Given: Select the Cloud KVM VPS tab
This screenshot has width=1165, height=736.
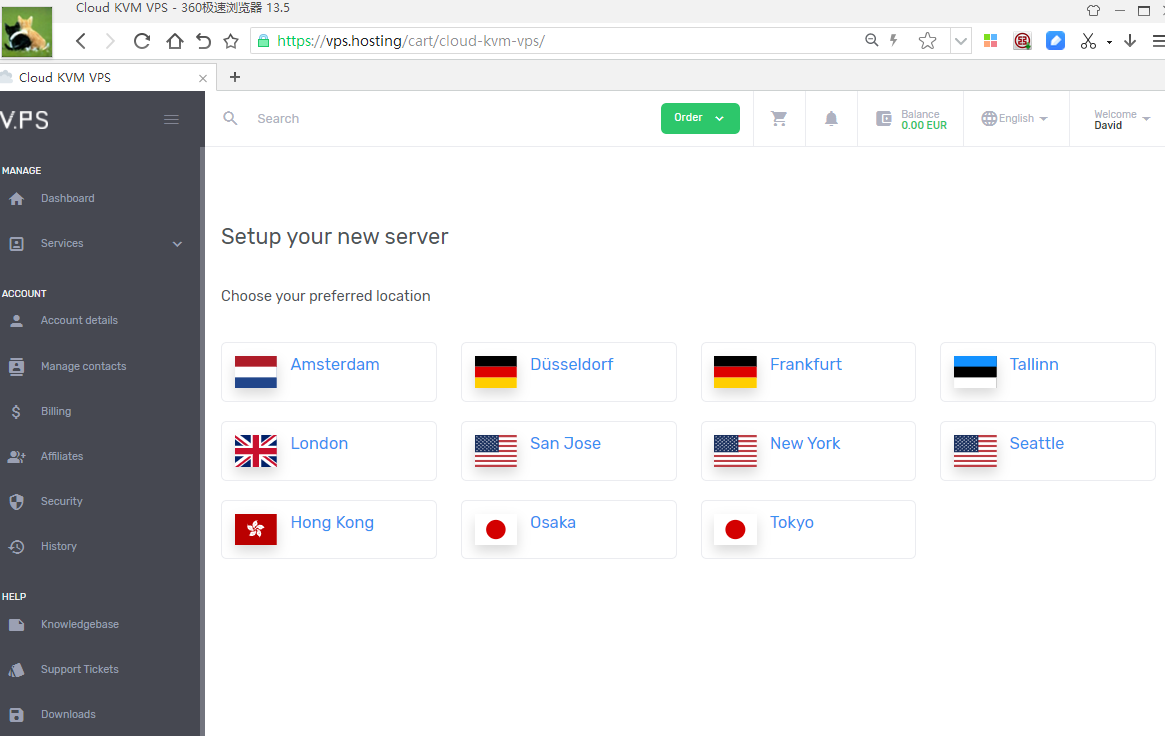Looking at the screenshot, I should (x=108, y=77).
